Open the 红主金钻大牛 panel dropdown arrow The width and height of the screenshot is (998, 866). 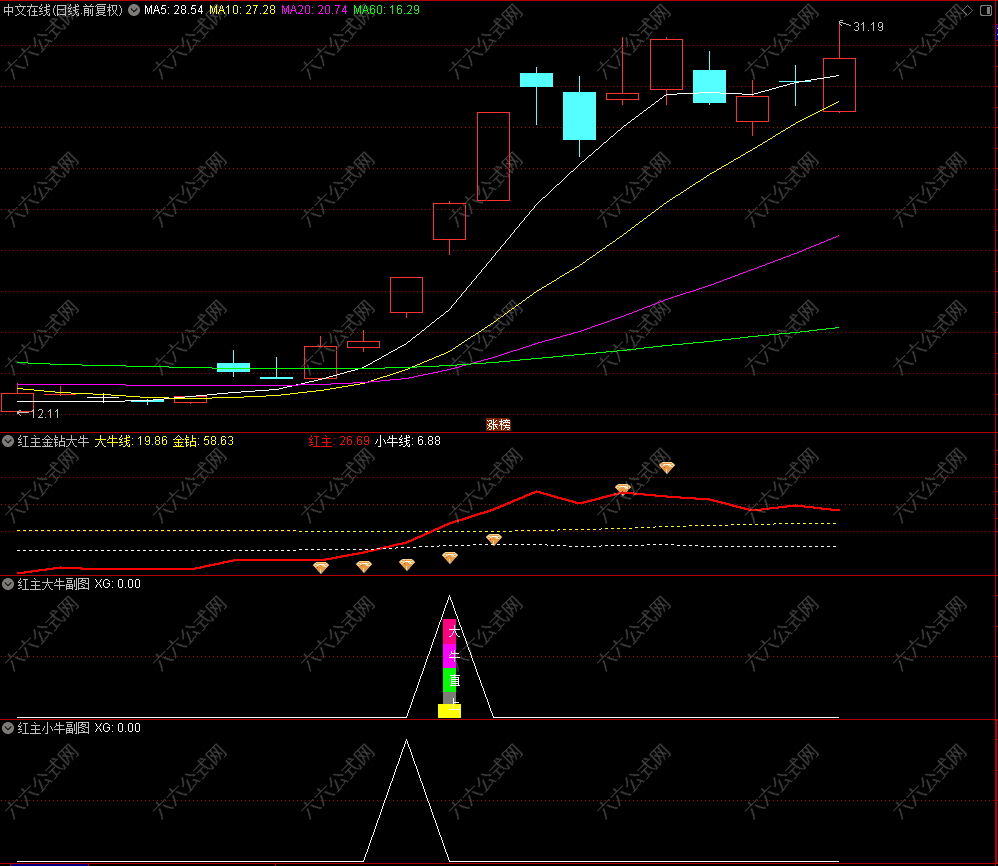point(9,440)
